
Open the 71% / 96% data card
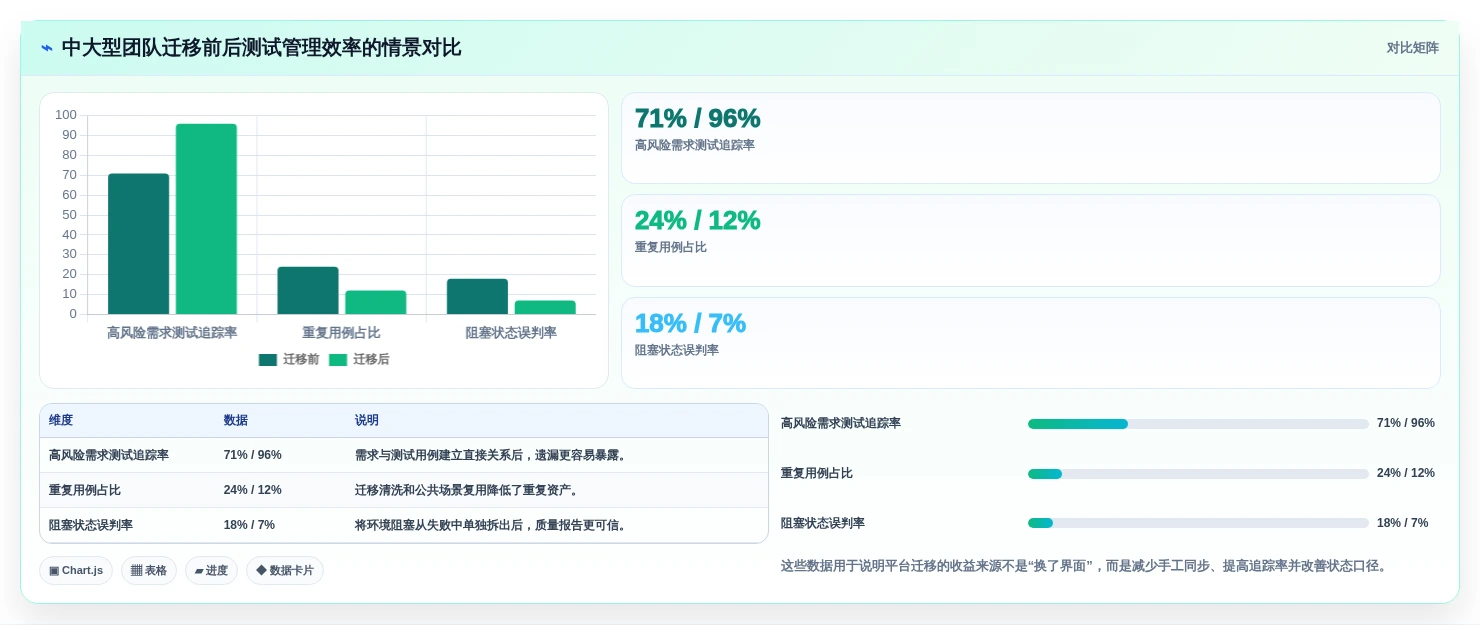1031,138
